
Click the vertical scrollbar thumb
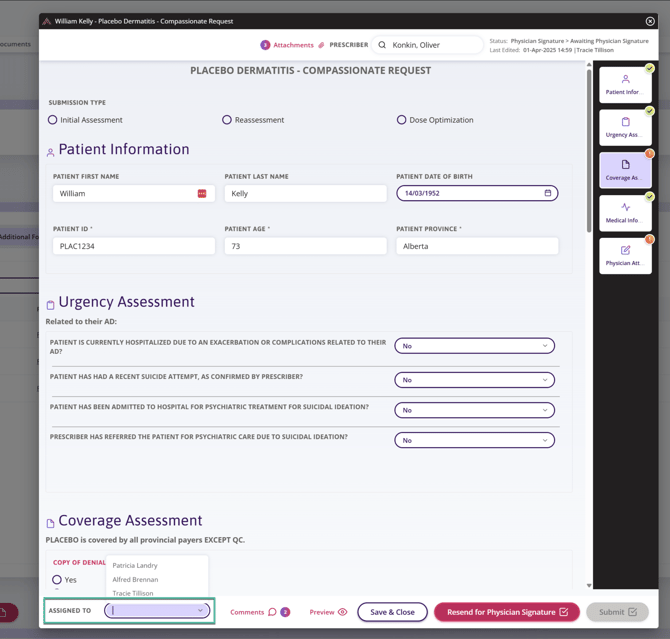click(x=589, y=151)
